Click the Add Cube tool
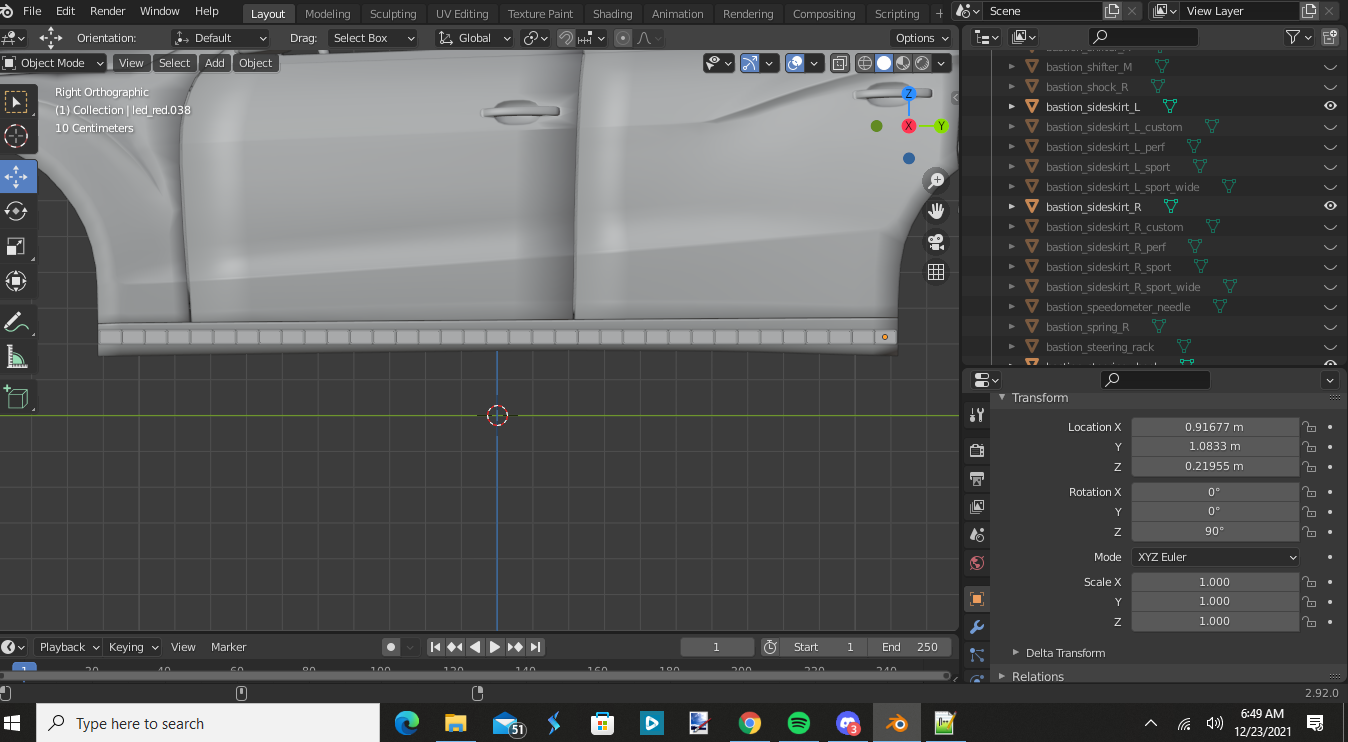This screenshot has width=1348, height=742. [x=17, y=397]
